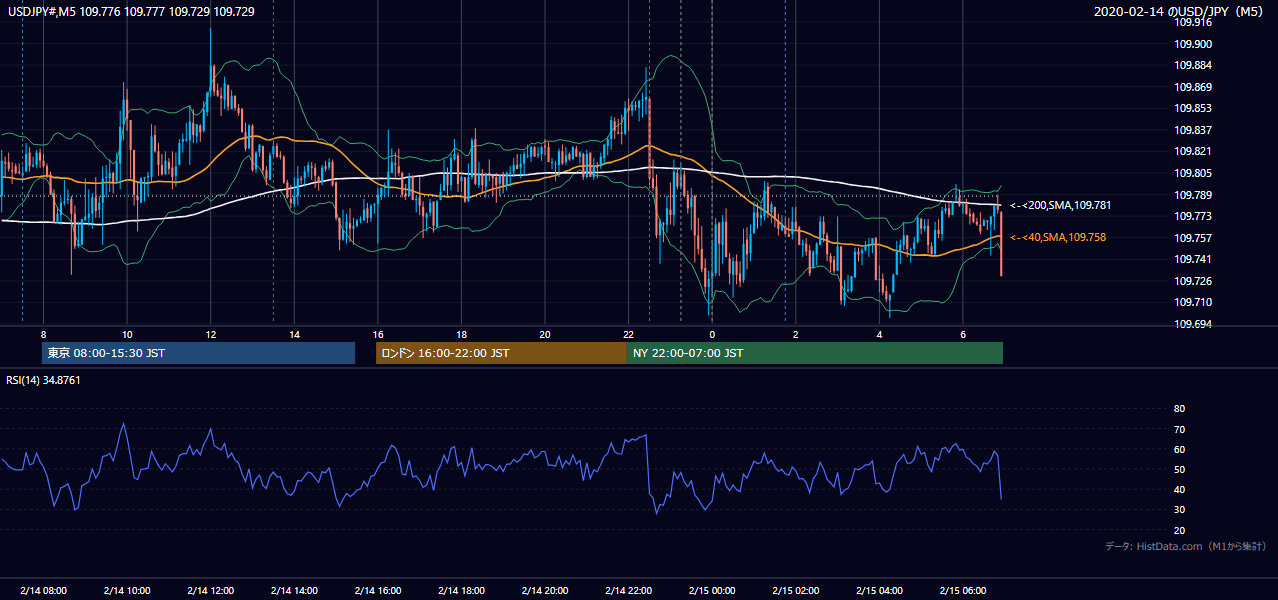Click the 2/15 02:00 time label
The width and height of the screenshot is (1278, 600).
[x=795, y=591]
